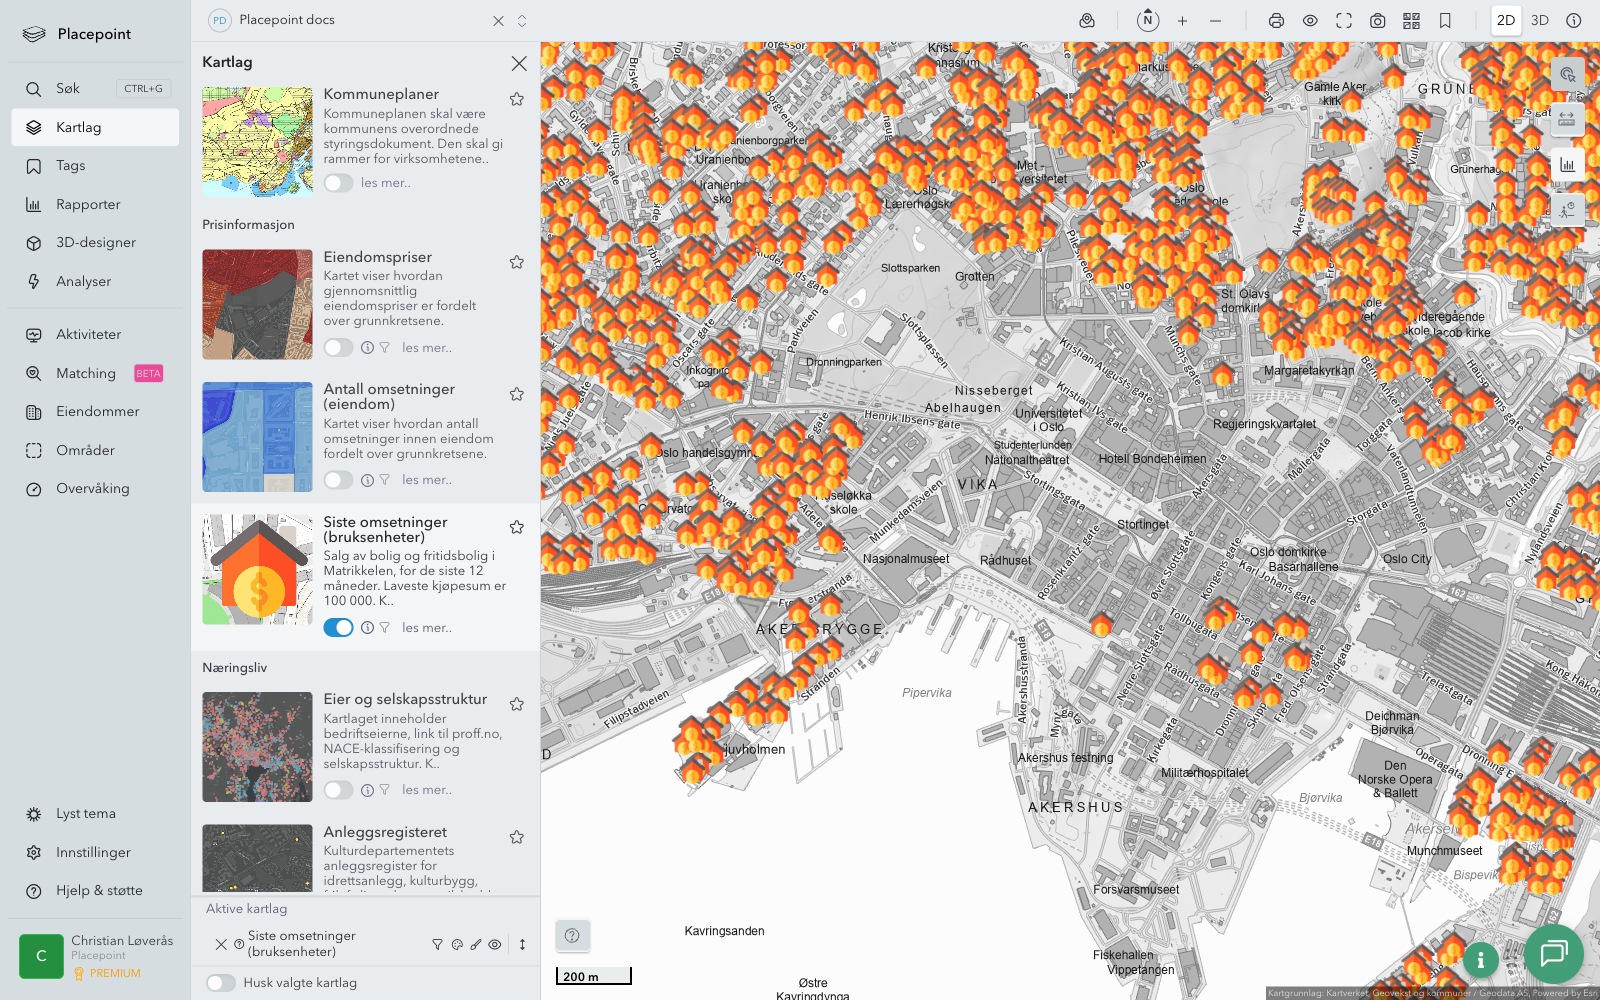
Task: Click the Eiendomspriser layer thumbnail
Action: click(257, 305)
